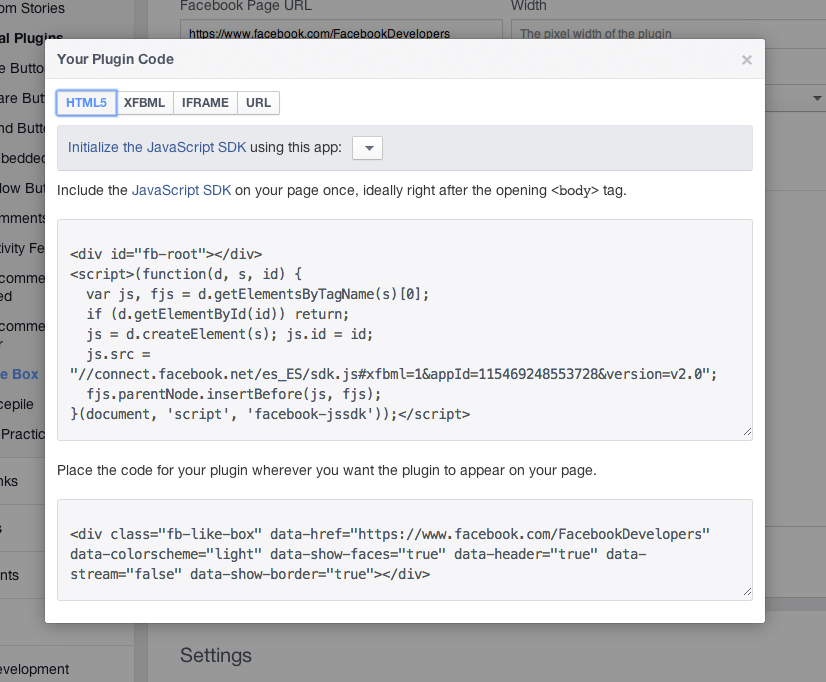Click the 'js.src =' line in code
Screen dimensions: 826x682
coord(119,354)
